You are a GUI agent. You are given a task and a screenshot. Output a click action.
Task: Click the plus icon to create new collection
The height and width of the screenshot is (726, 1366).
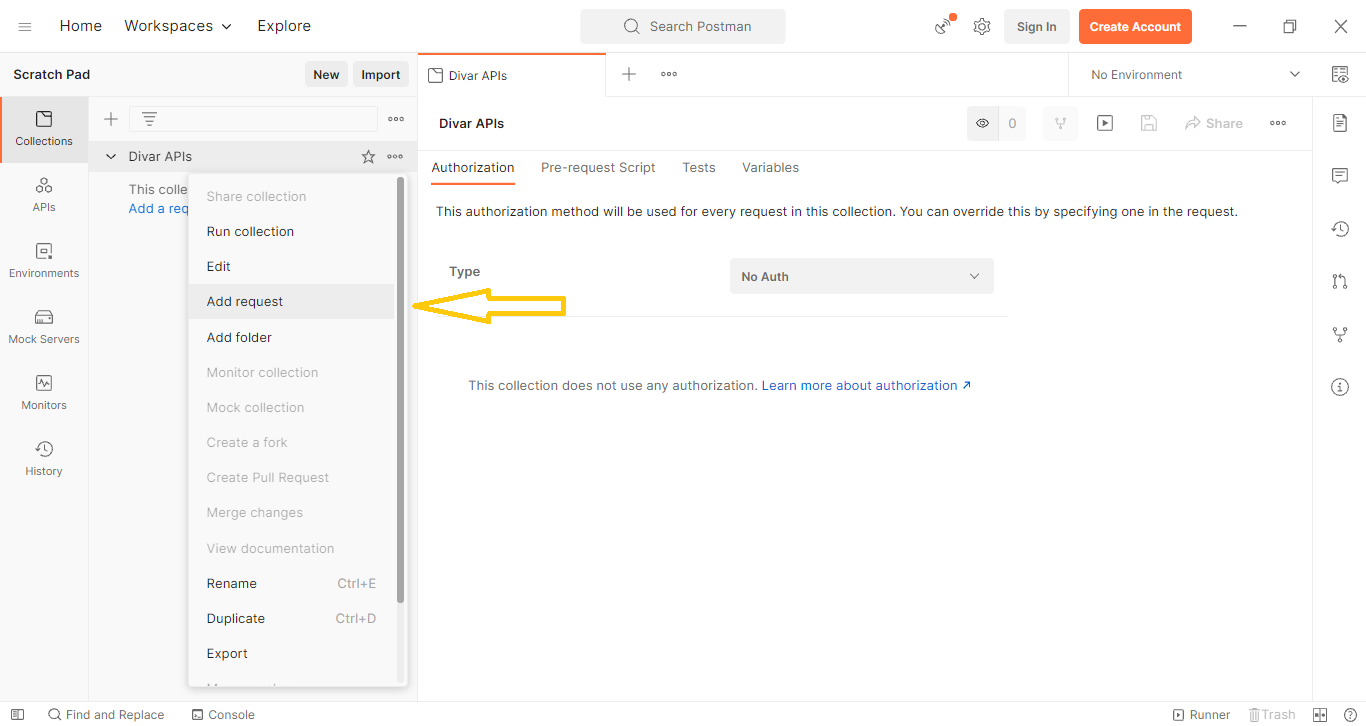[x=111, y=119]
